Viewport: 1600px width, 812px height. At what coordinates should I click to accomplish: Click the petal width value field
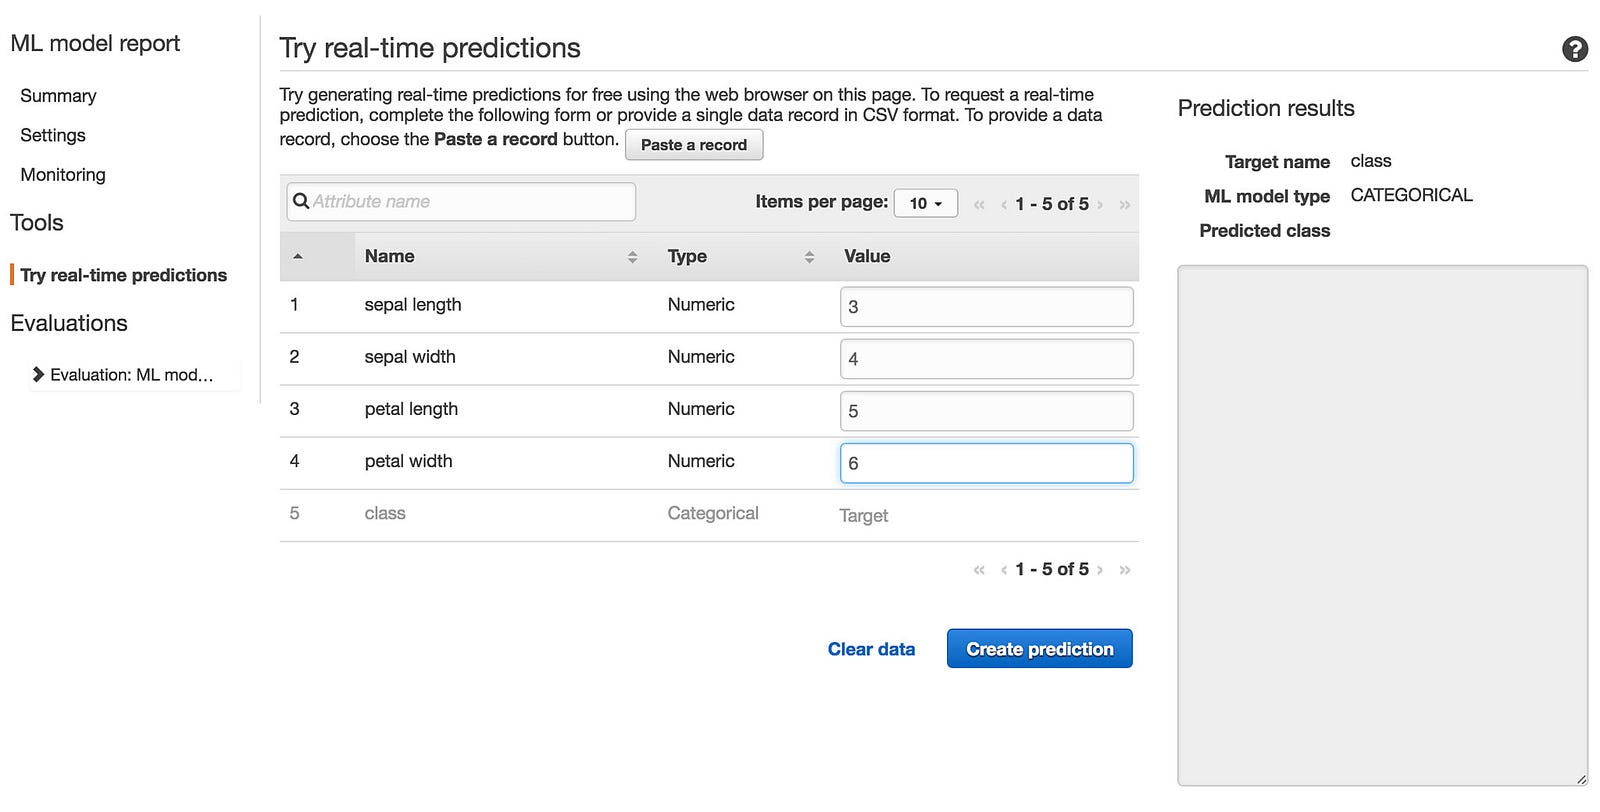click(986, 463)
